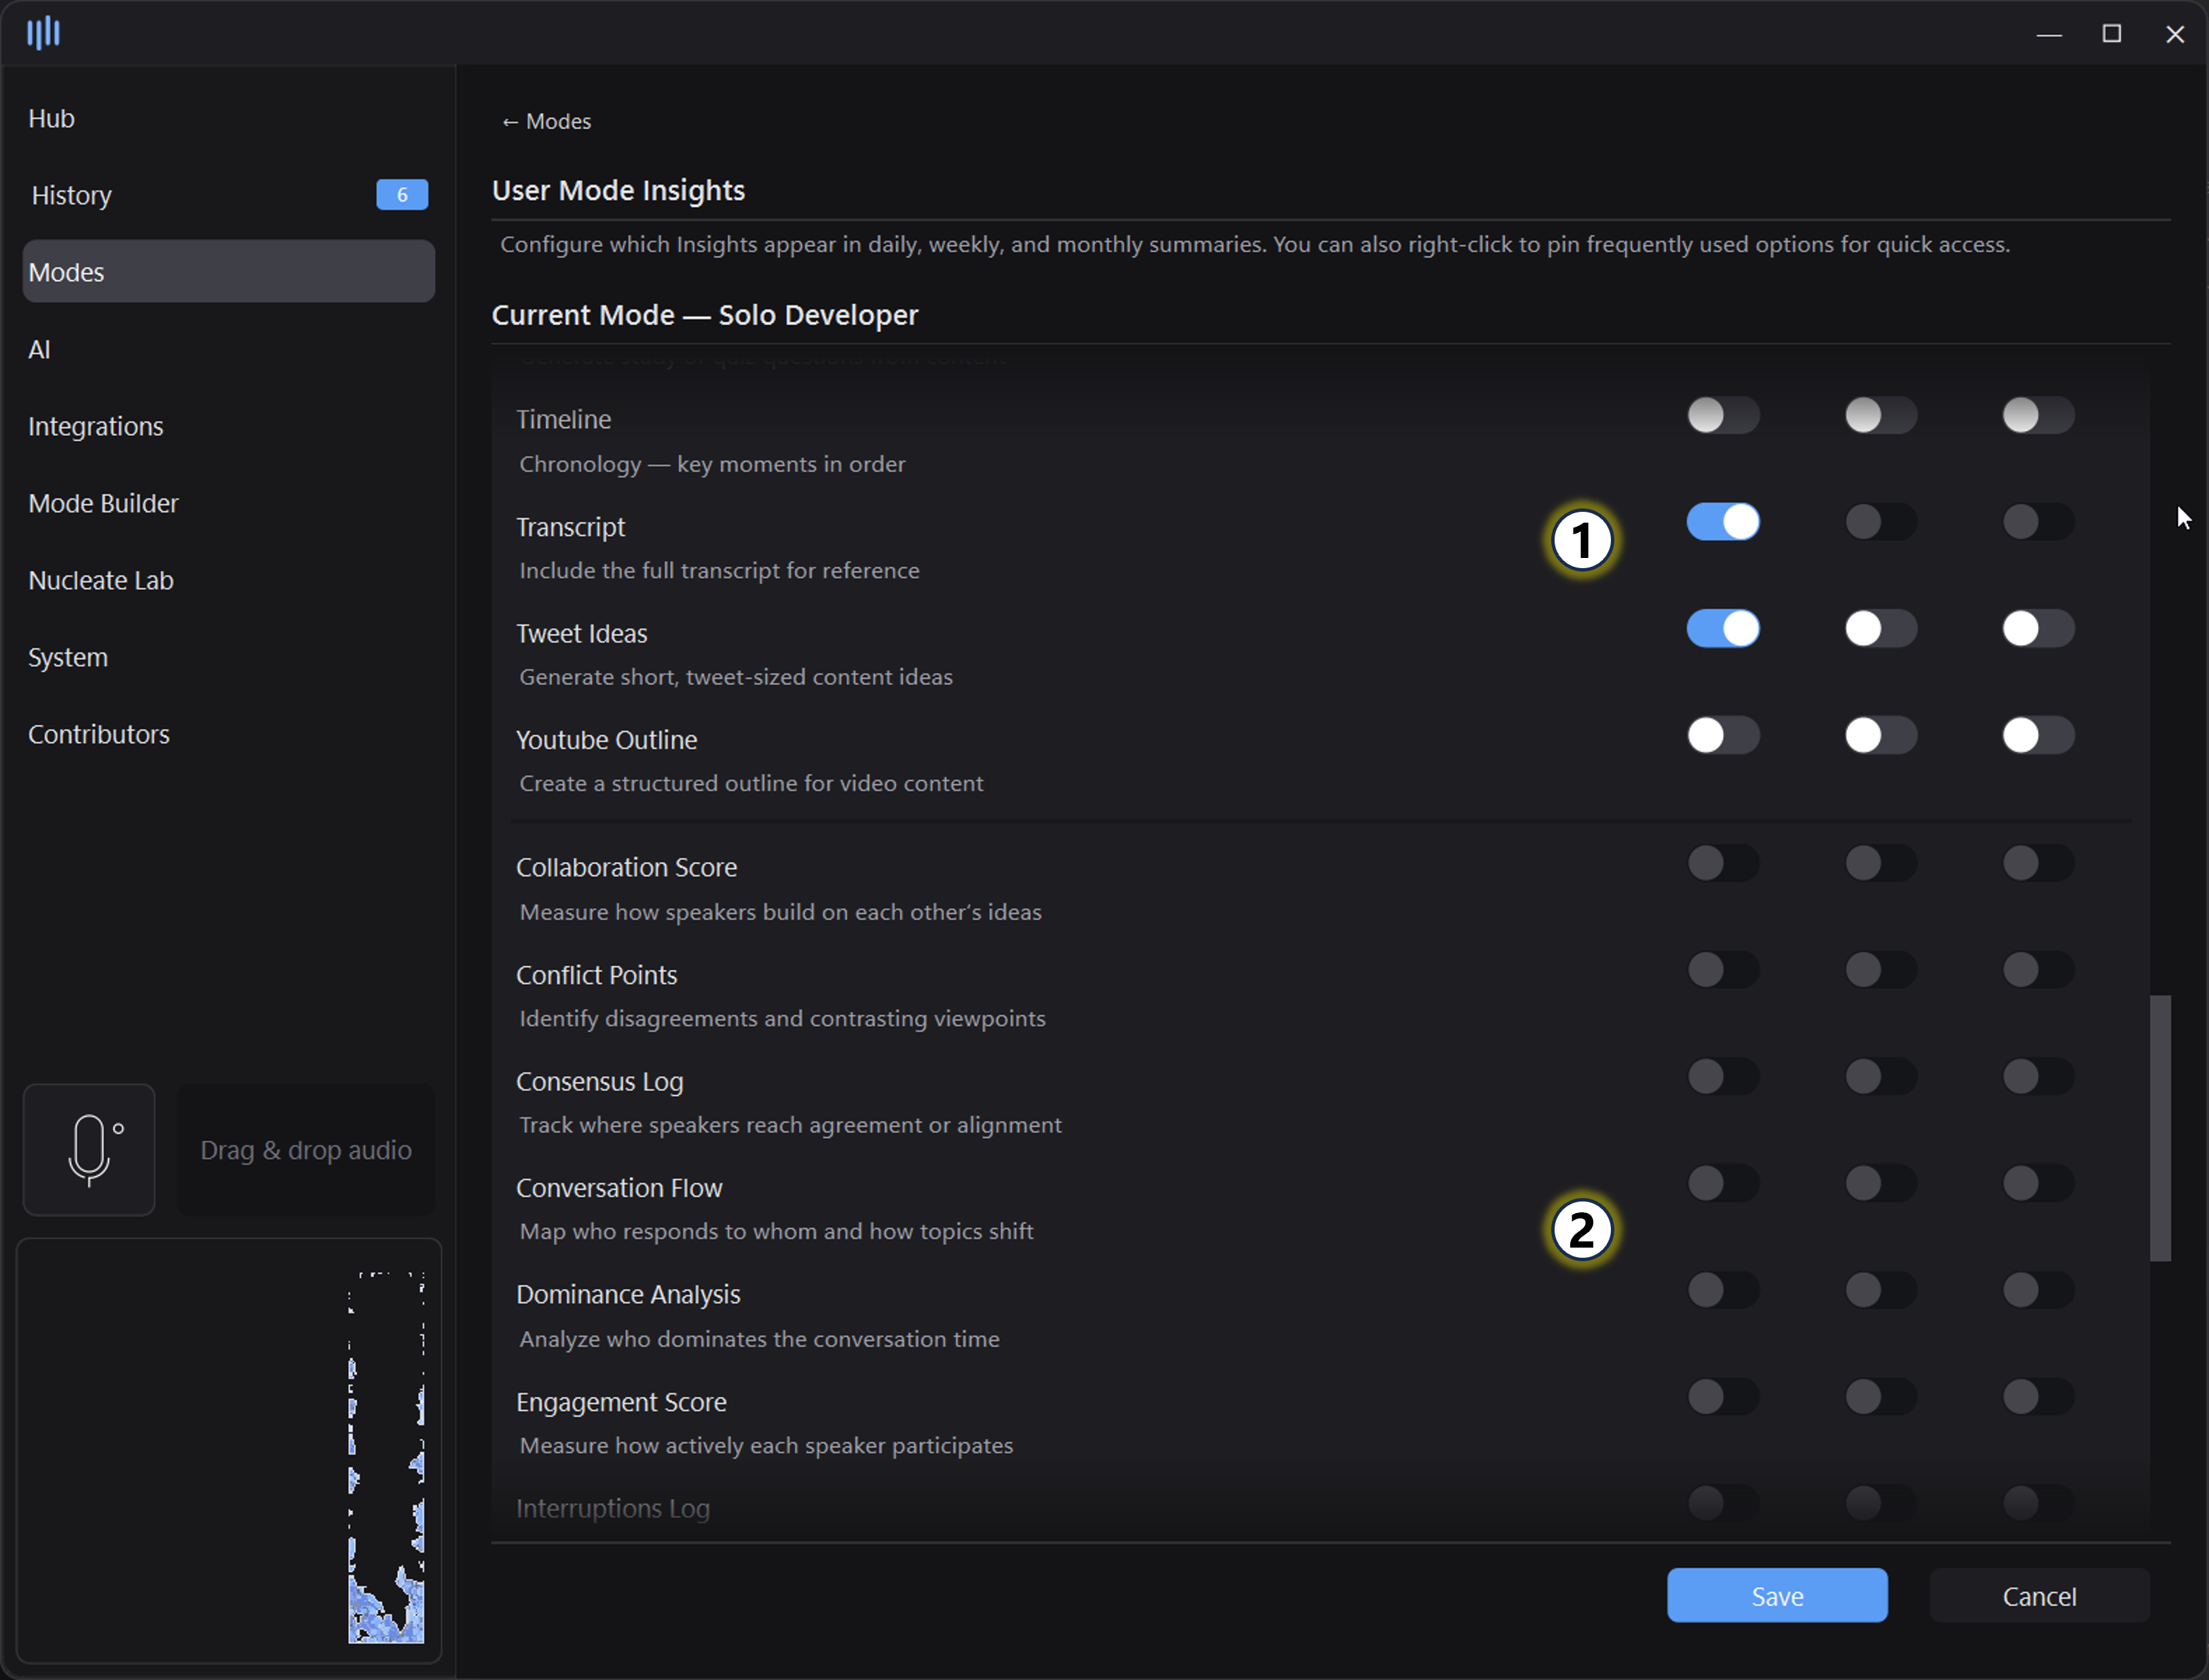Image resolution: width=2209 pixels, height=1680 pixels.
Task: Toggle Youtube Outline first column switch
Action: click(x=1723, y=736)
